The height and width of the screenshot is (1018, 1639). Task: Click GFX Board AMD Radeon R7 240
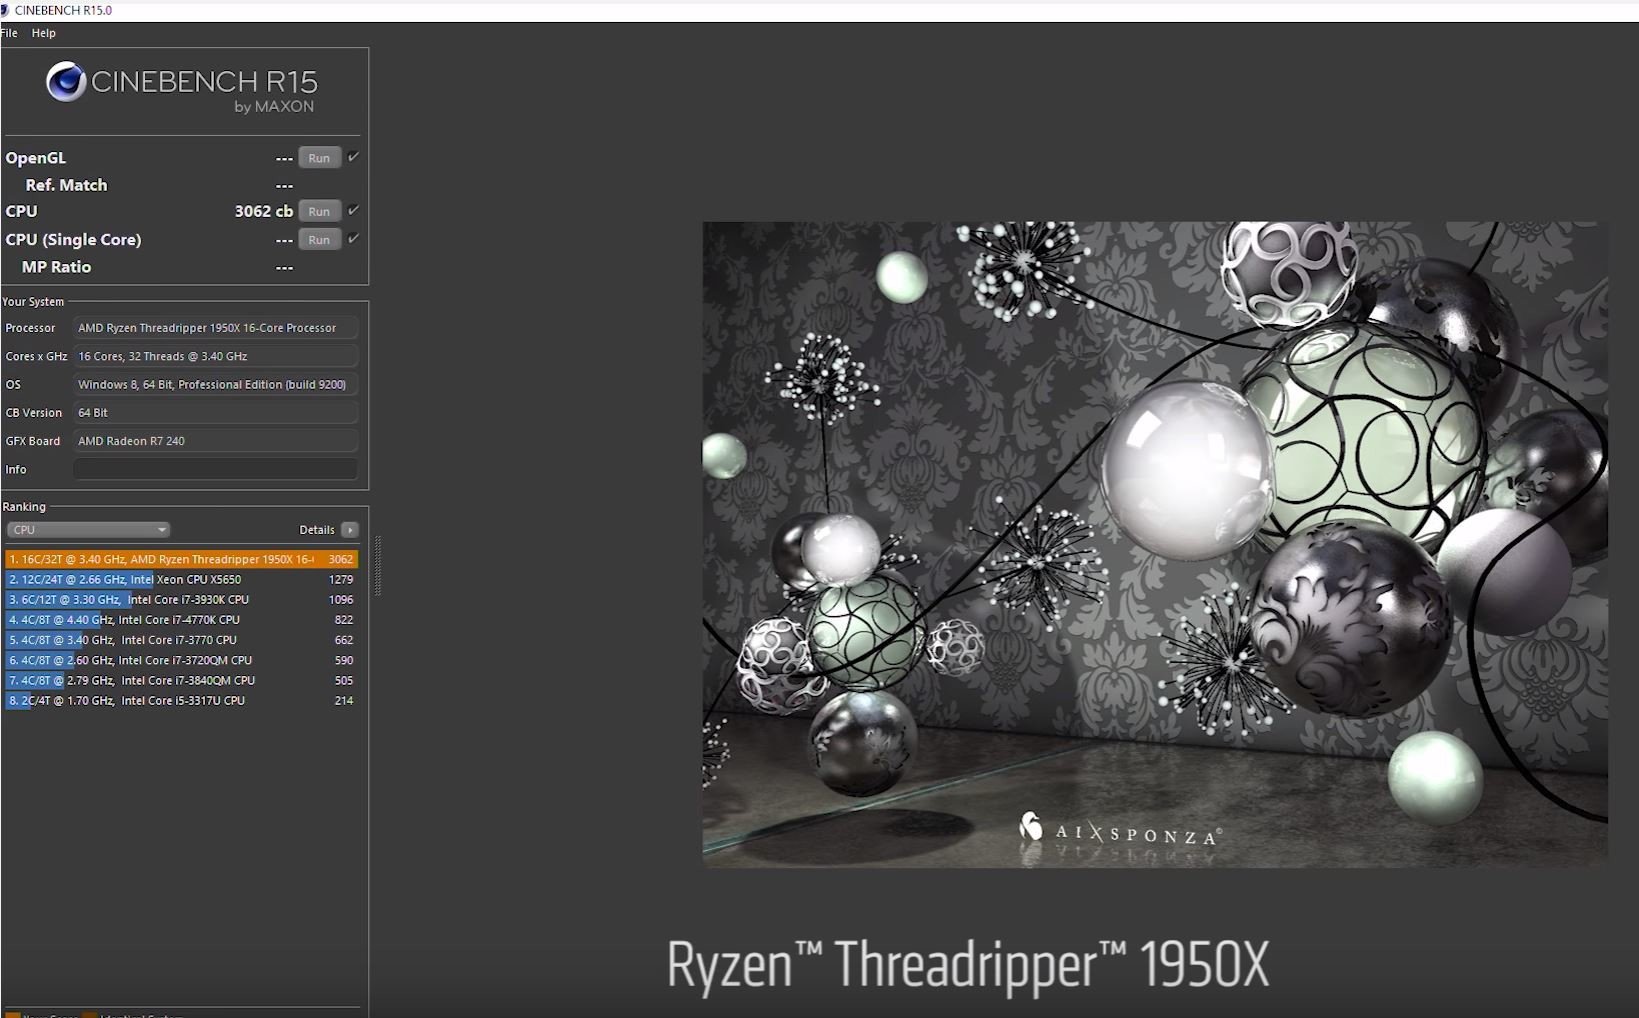(x=215, y=441)
